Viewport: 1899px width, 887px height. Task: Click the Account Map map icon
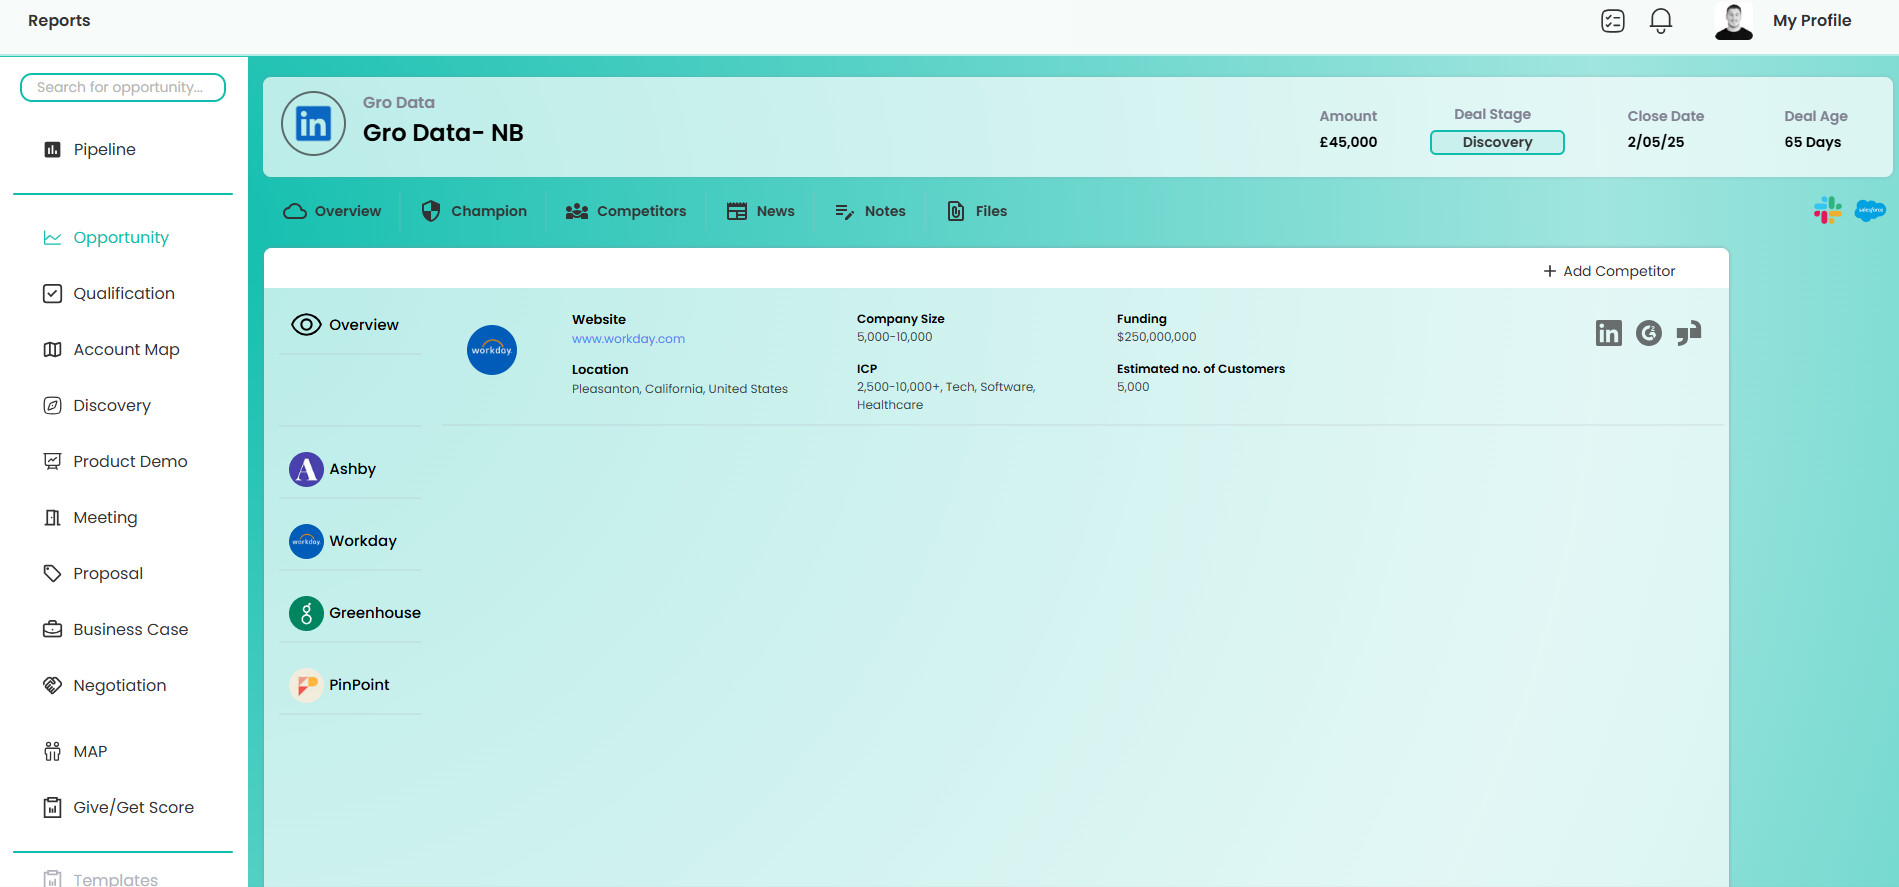click(53, 349)
